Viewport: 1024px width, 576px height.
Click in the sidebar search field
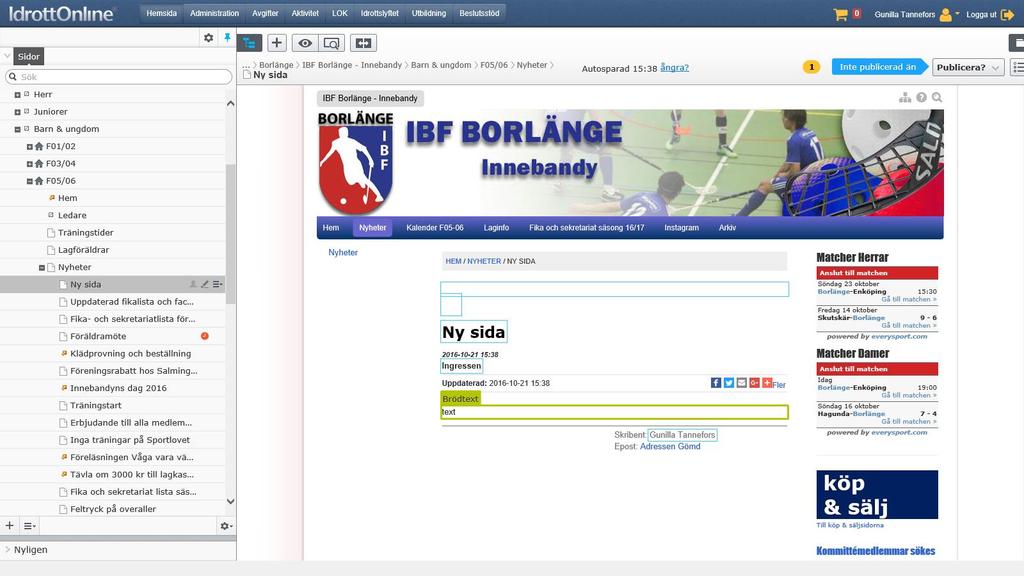click(119, 76)
